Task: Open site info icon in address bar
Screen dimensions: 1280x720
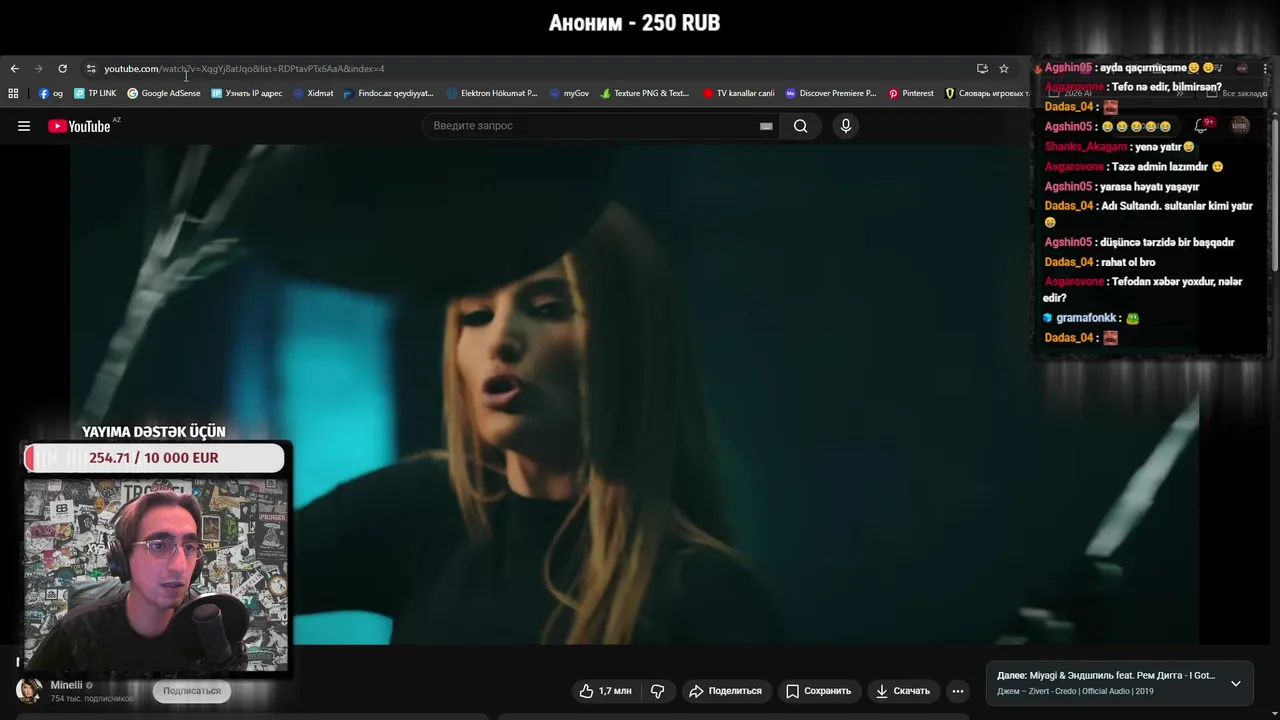Action: [91, 69]
